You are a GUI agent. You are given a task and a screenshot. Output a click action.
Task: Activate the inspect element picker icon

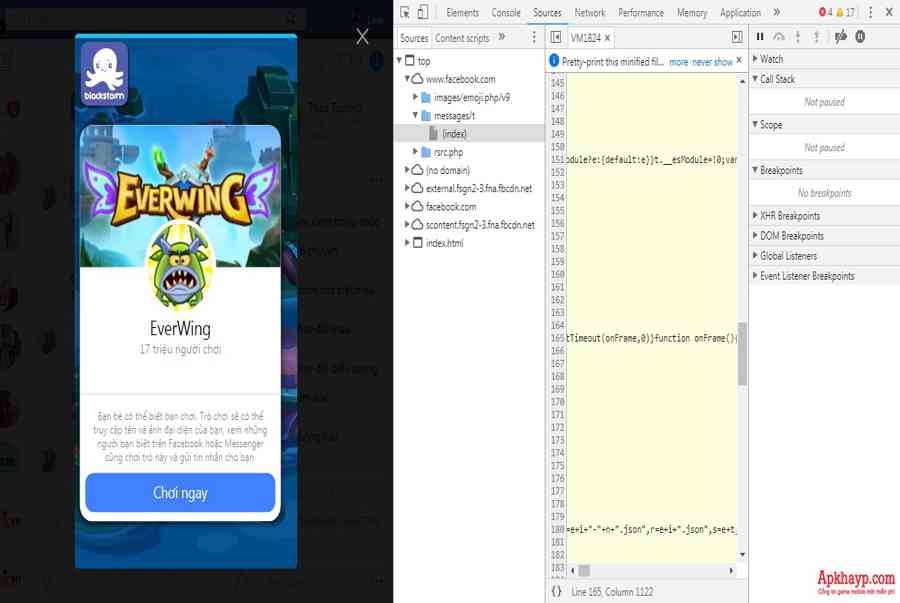(405, 12)
